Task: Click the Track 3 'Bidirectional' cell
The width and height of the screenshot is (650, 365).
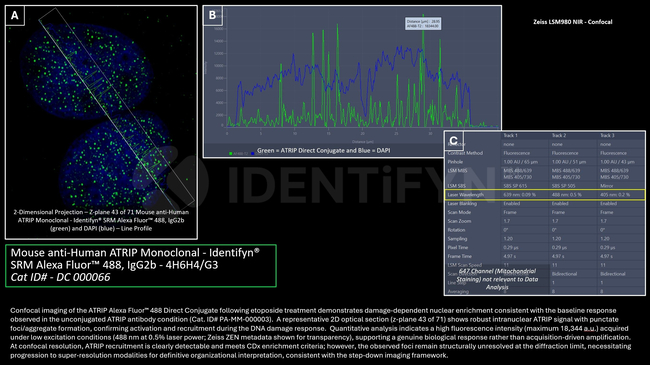Action: click(x=613, y=274)
